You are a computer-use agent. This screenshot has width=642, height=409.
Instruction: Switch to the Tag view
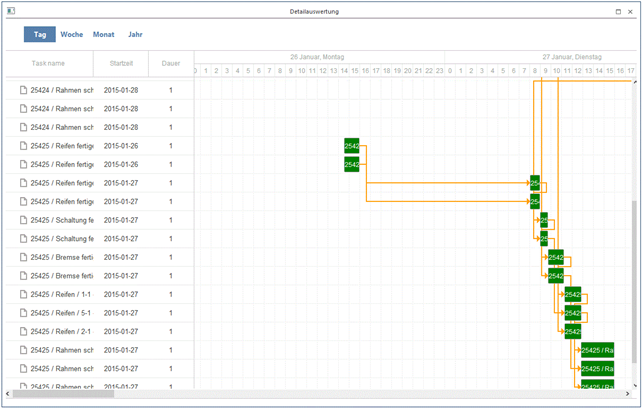[39, 34]
